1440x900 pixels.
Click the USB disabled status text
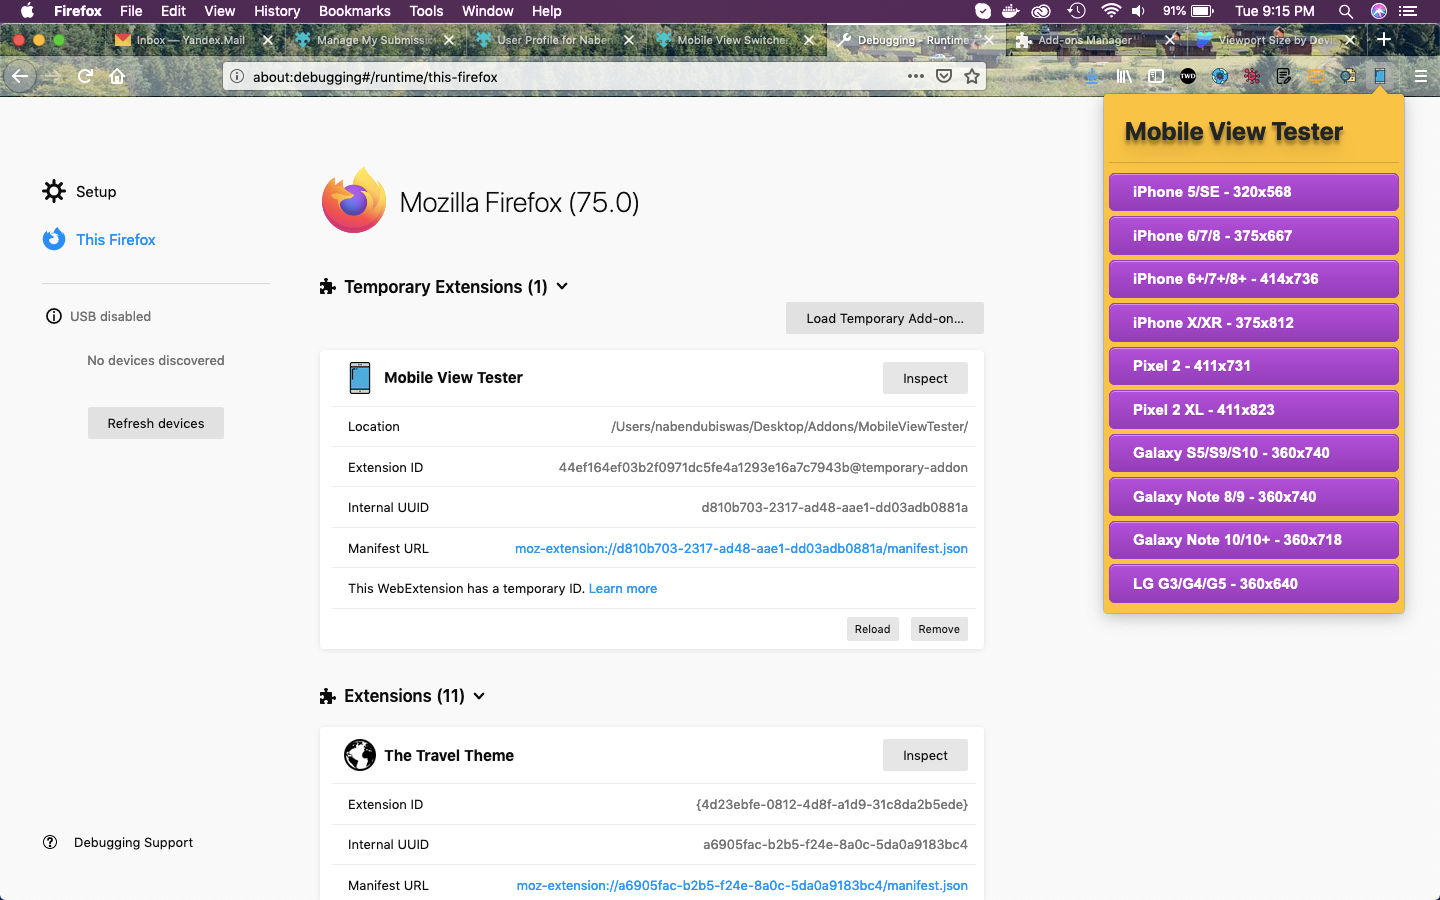110,316
